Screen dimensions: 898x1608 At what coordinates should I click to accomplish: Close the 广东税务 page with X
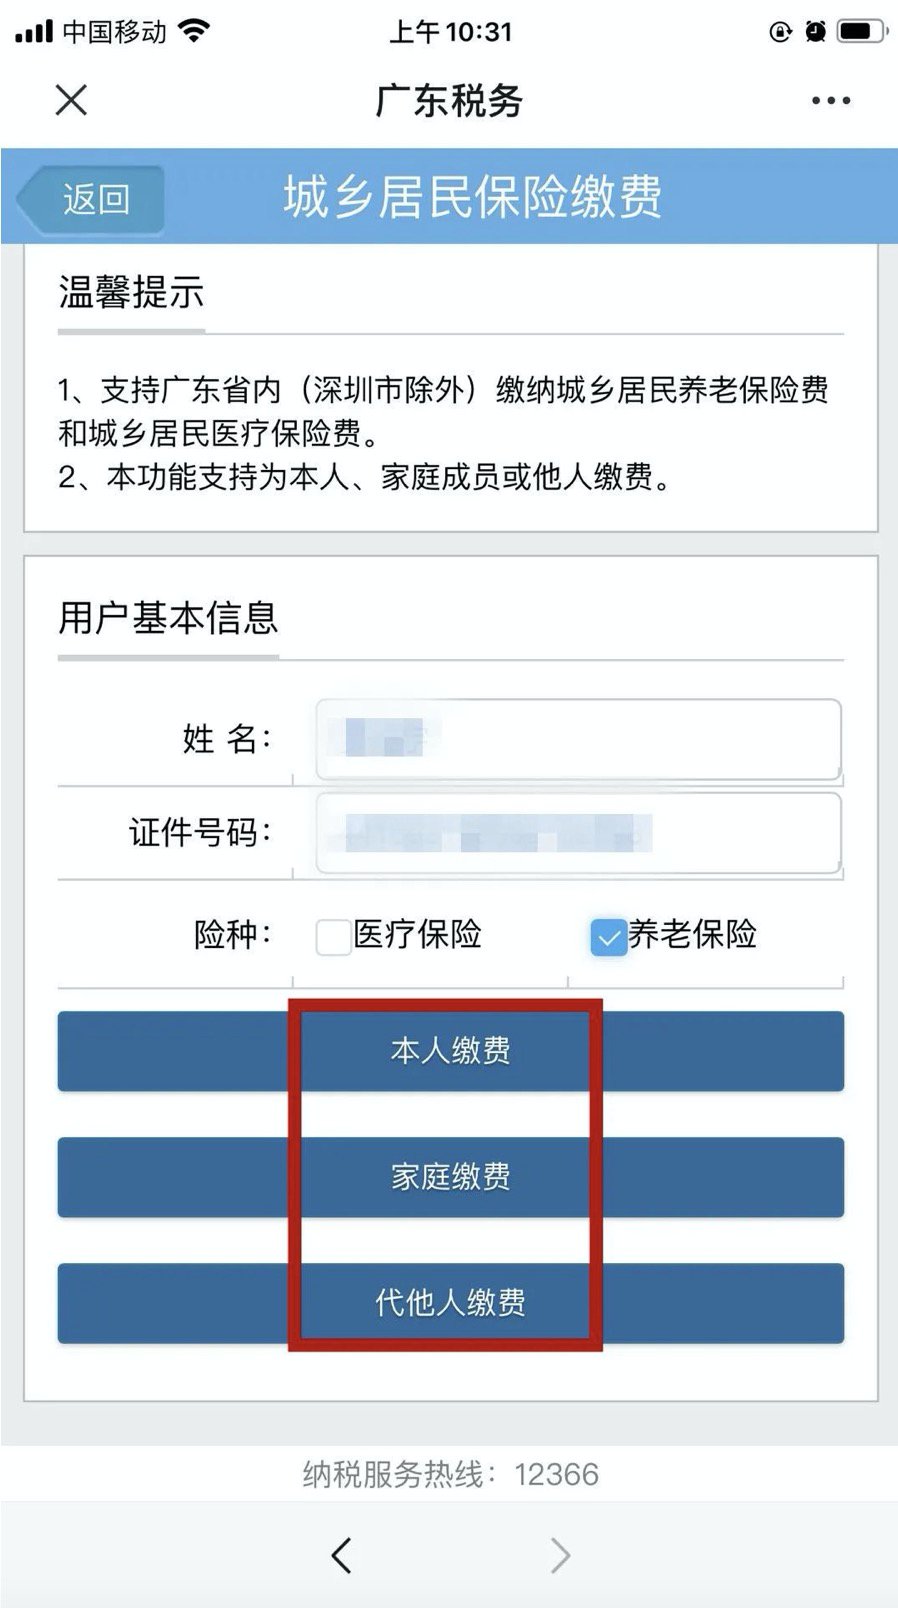71,100
